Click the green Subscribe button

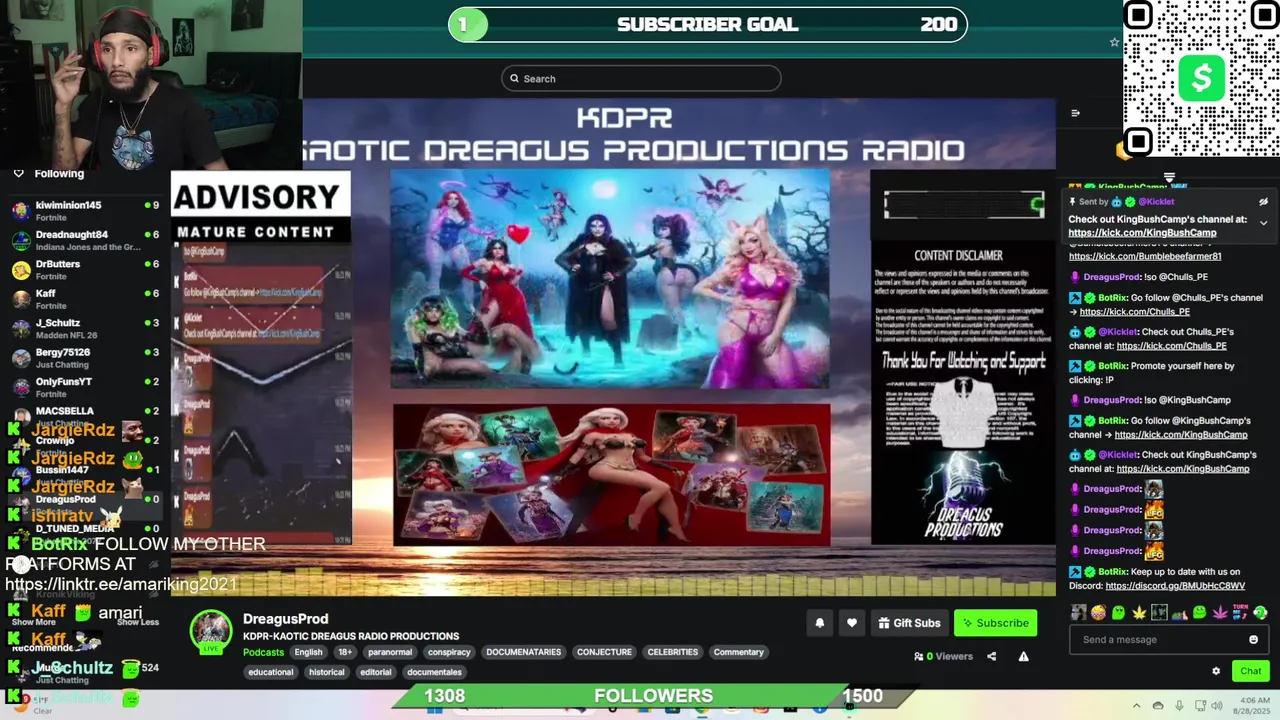click(x=995, y=623)
